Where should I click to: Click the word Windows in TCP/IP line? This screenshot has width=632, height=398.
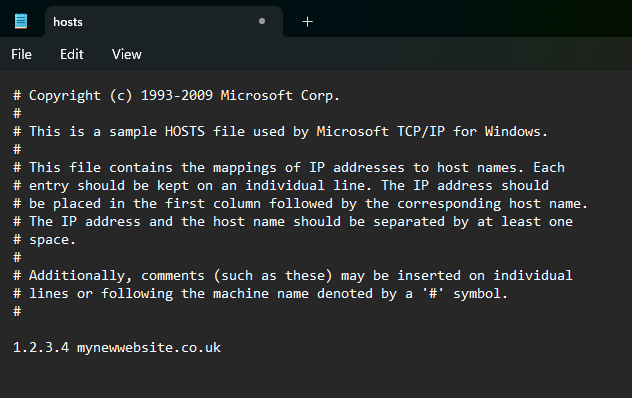coord(516,131)
